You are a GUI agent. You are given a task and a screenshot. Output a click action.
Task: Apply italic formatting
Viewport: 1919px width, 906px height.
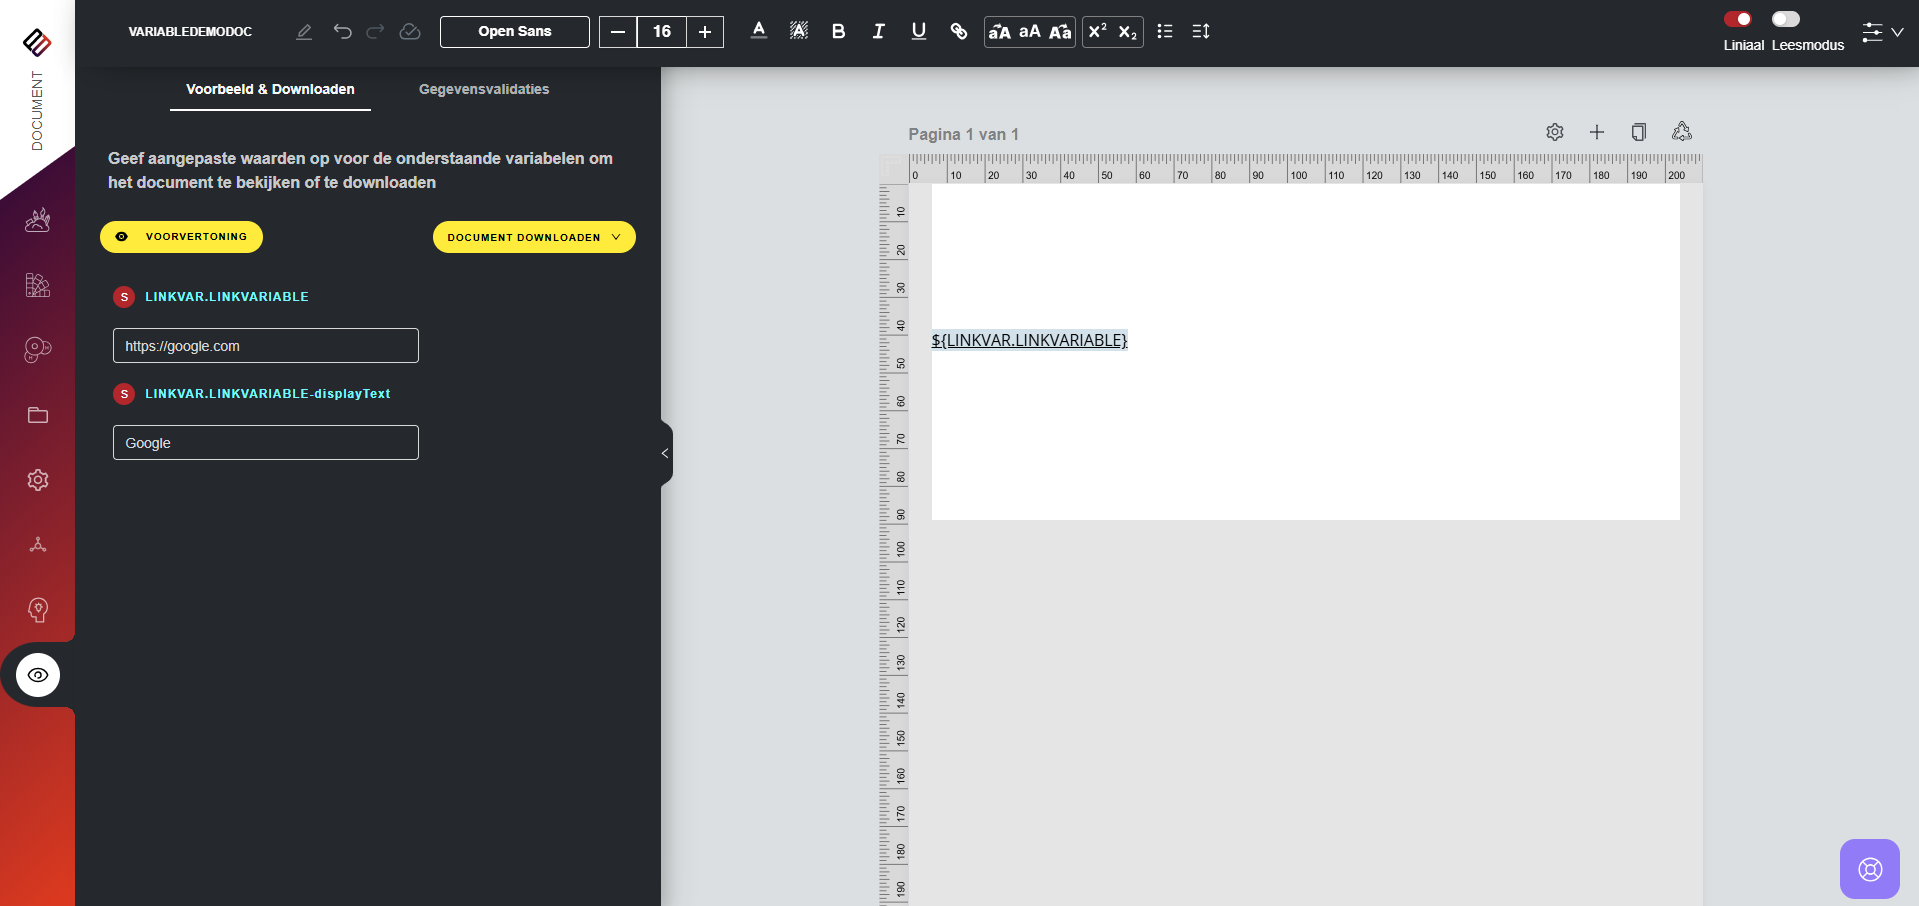pos(878,32)
